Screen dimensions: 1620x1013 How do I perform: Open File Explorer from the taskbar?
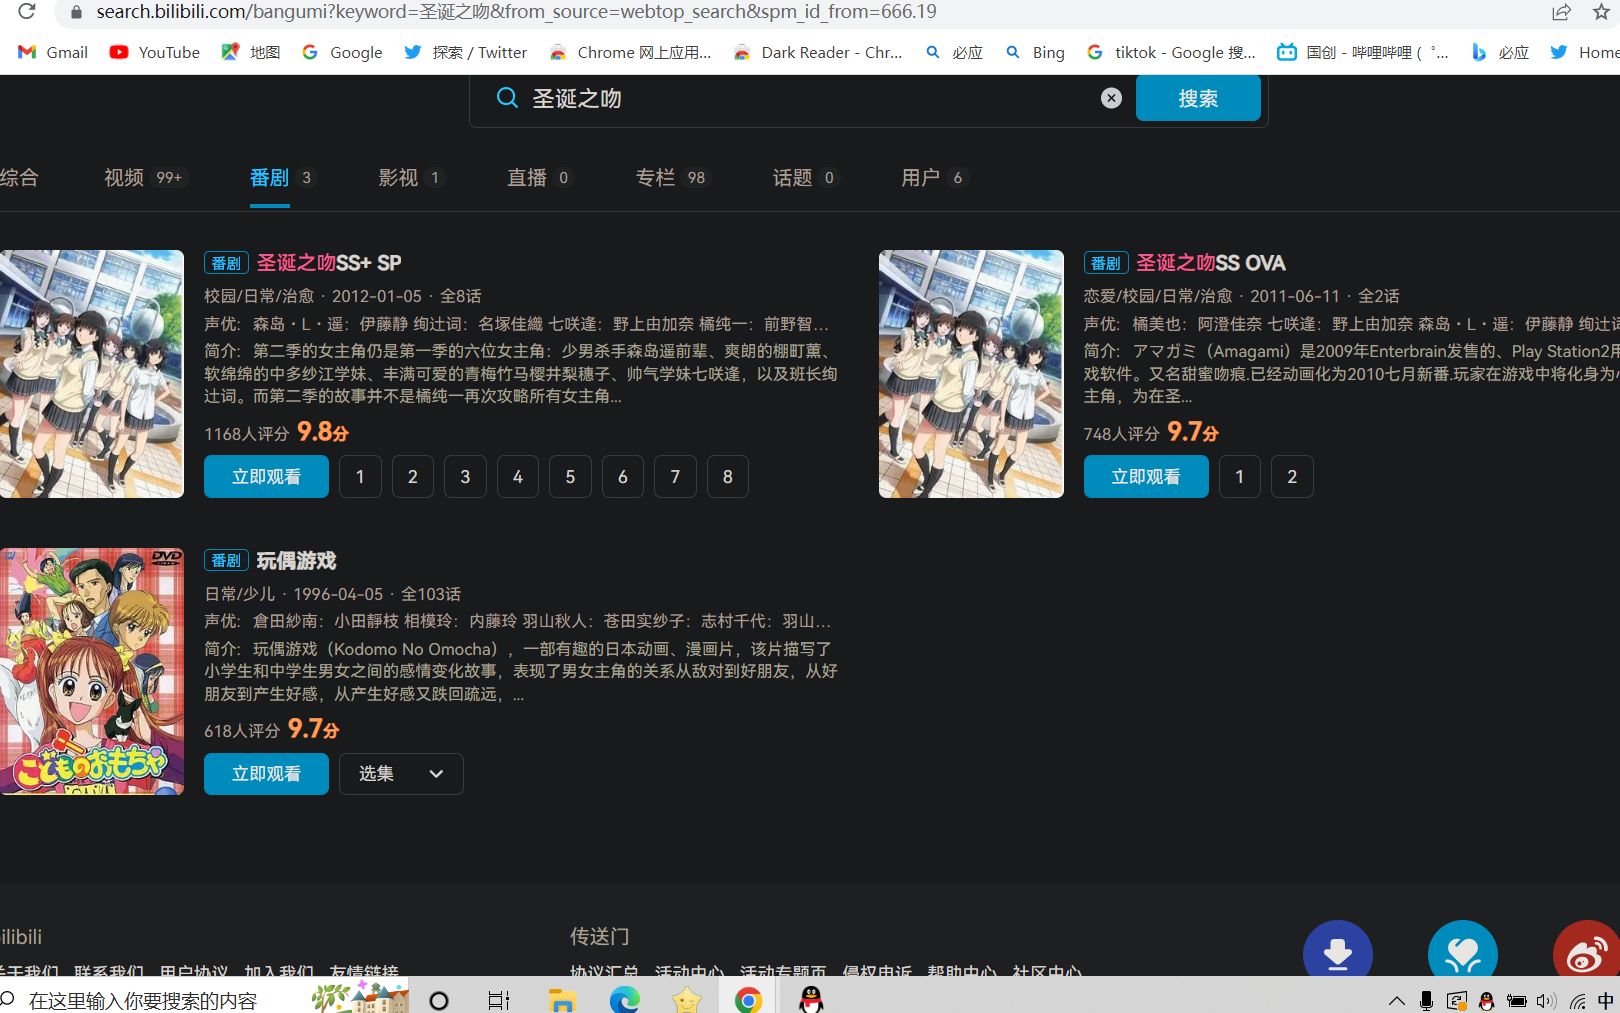coord(562,1000)
